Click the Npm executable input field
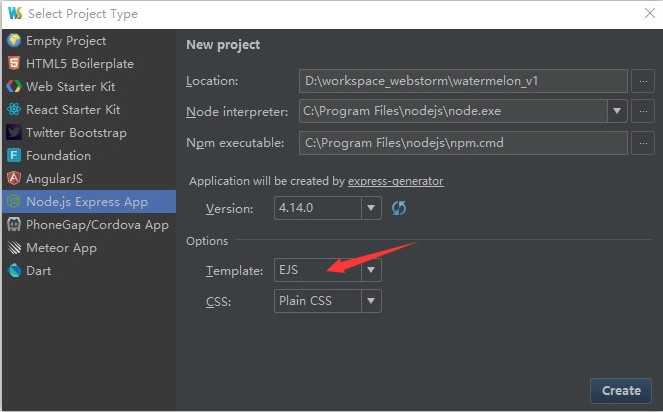663x412 pixels. tap(463, 143)
